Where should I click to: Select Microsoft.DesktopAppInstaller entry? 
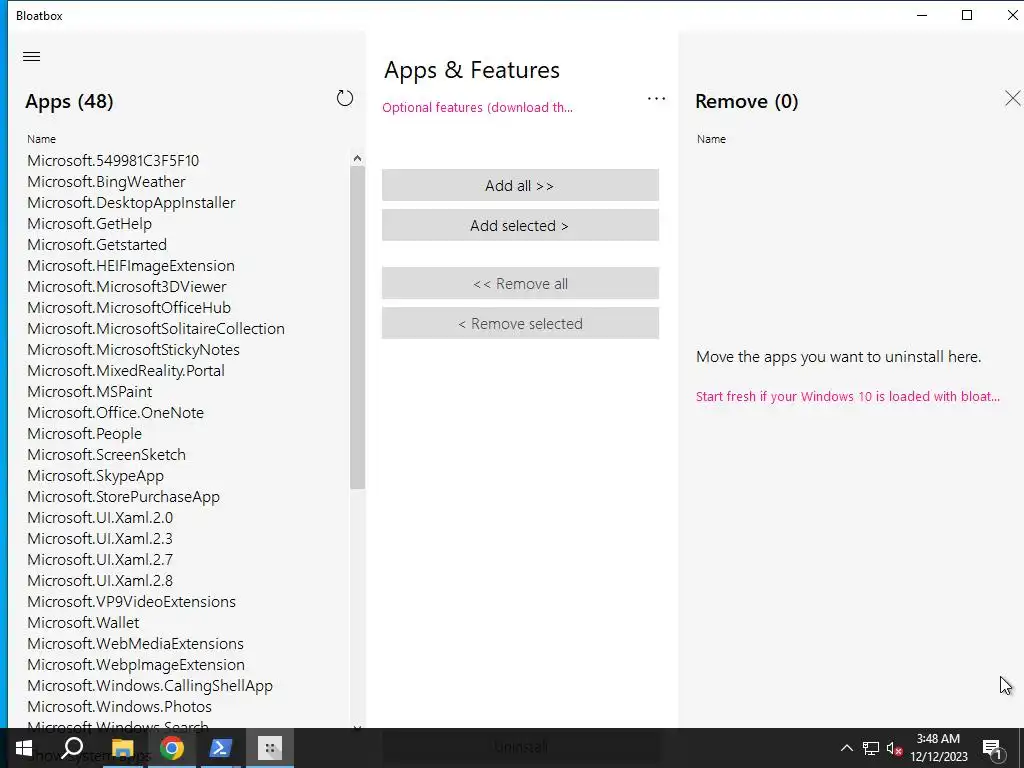(131, 202)
